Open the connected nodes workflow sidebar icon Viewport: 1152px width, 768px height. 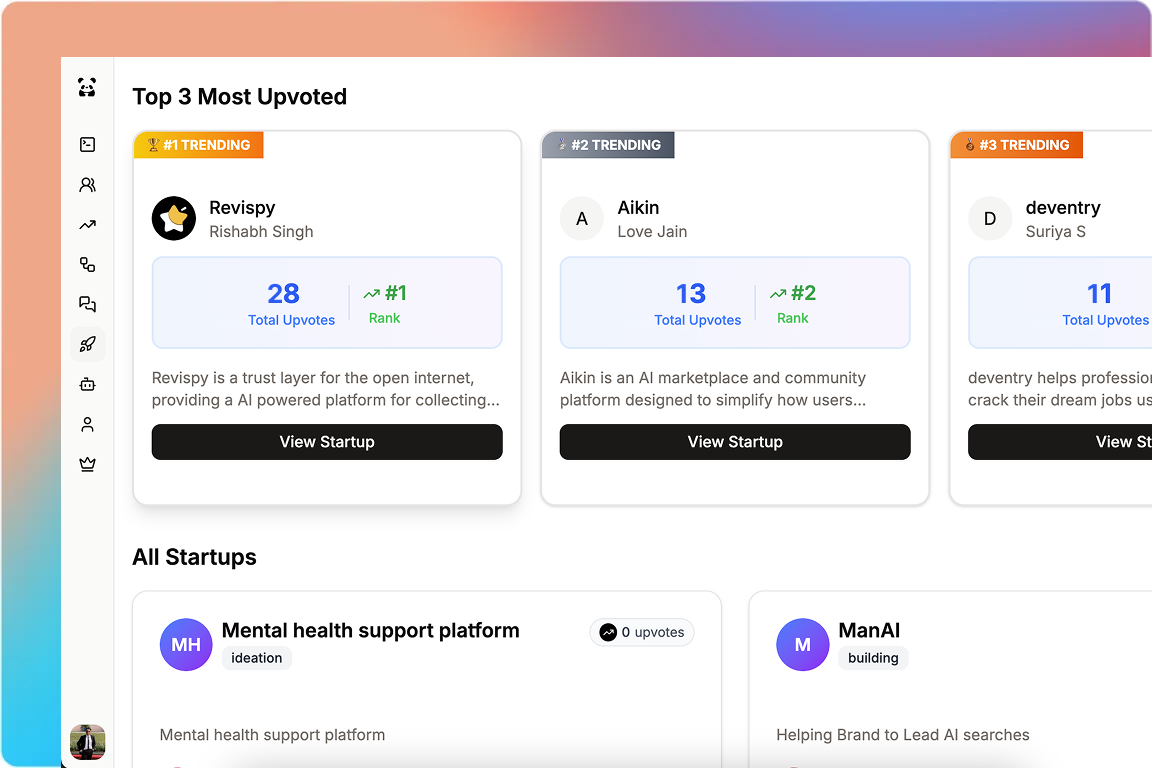click(x=87, y=265)
